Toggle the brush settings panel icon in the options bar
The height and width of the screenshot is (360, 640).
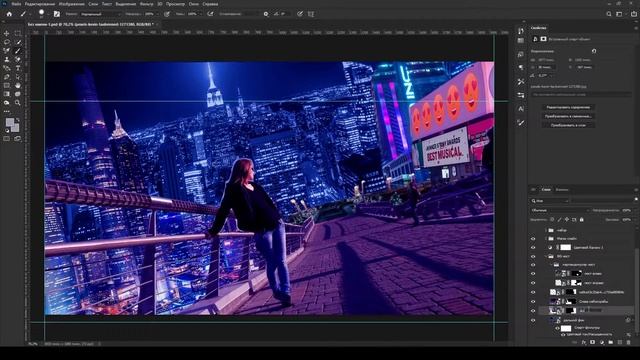coord(57,14)
